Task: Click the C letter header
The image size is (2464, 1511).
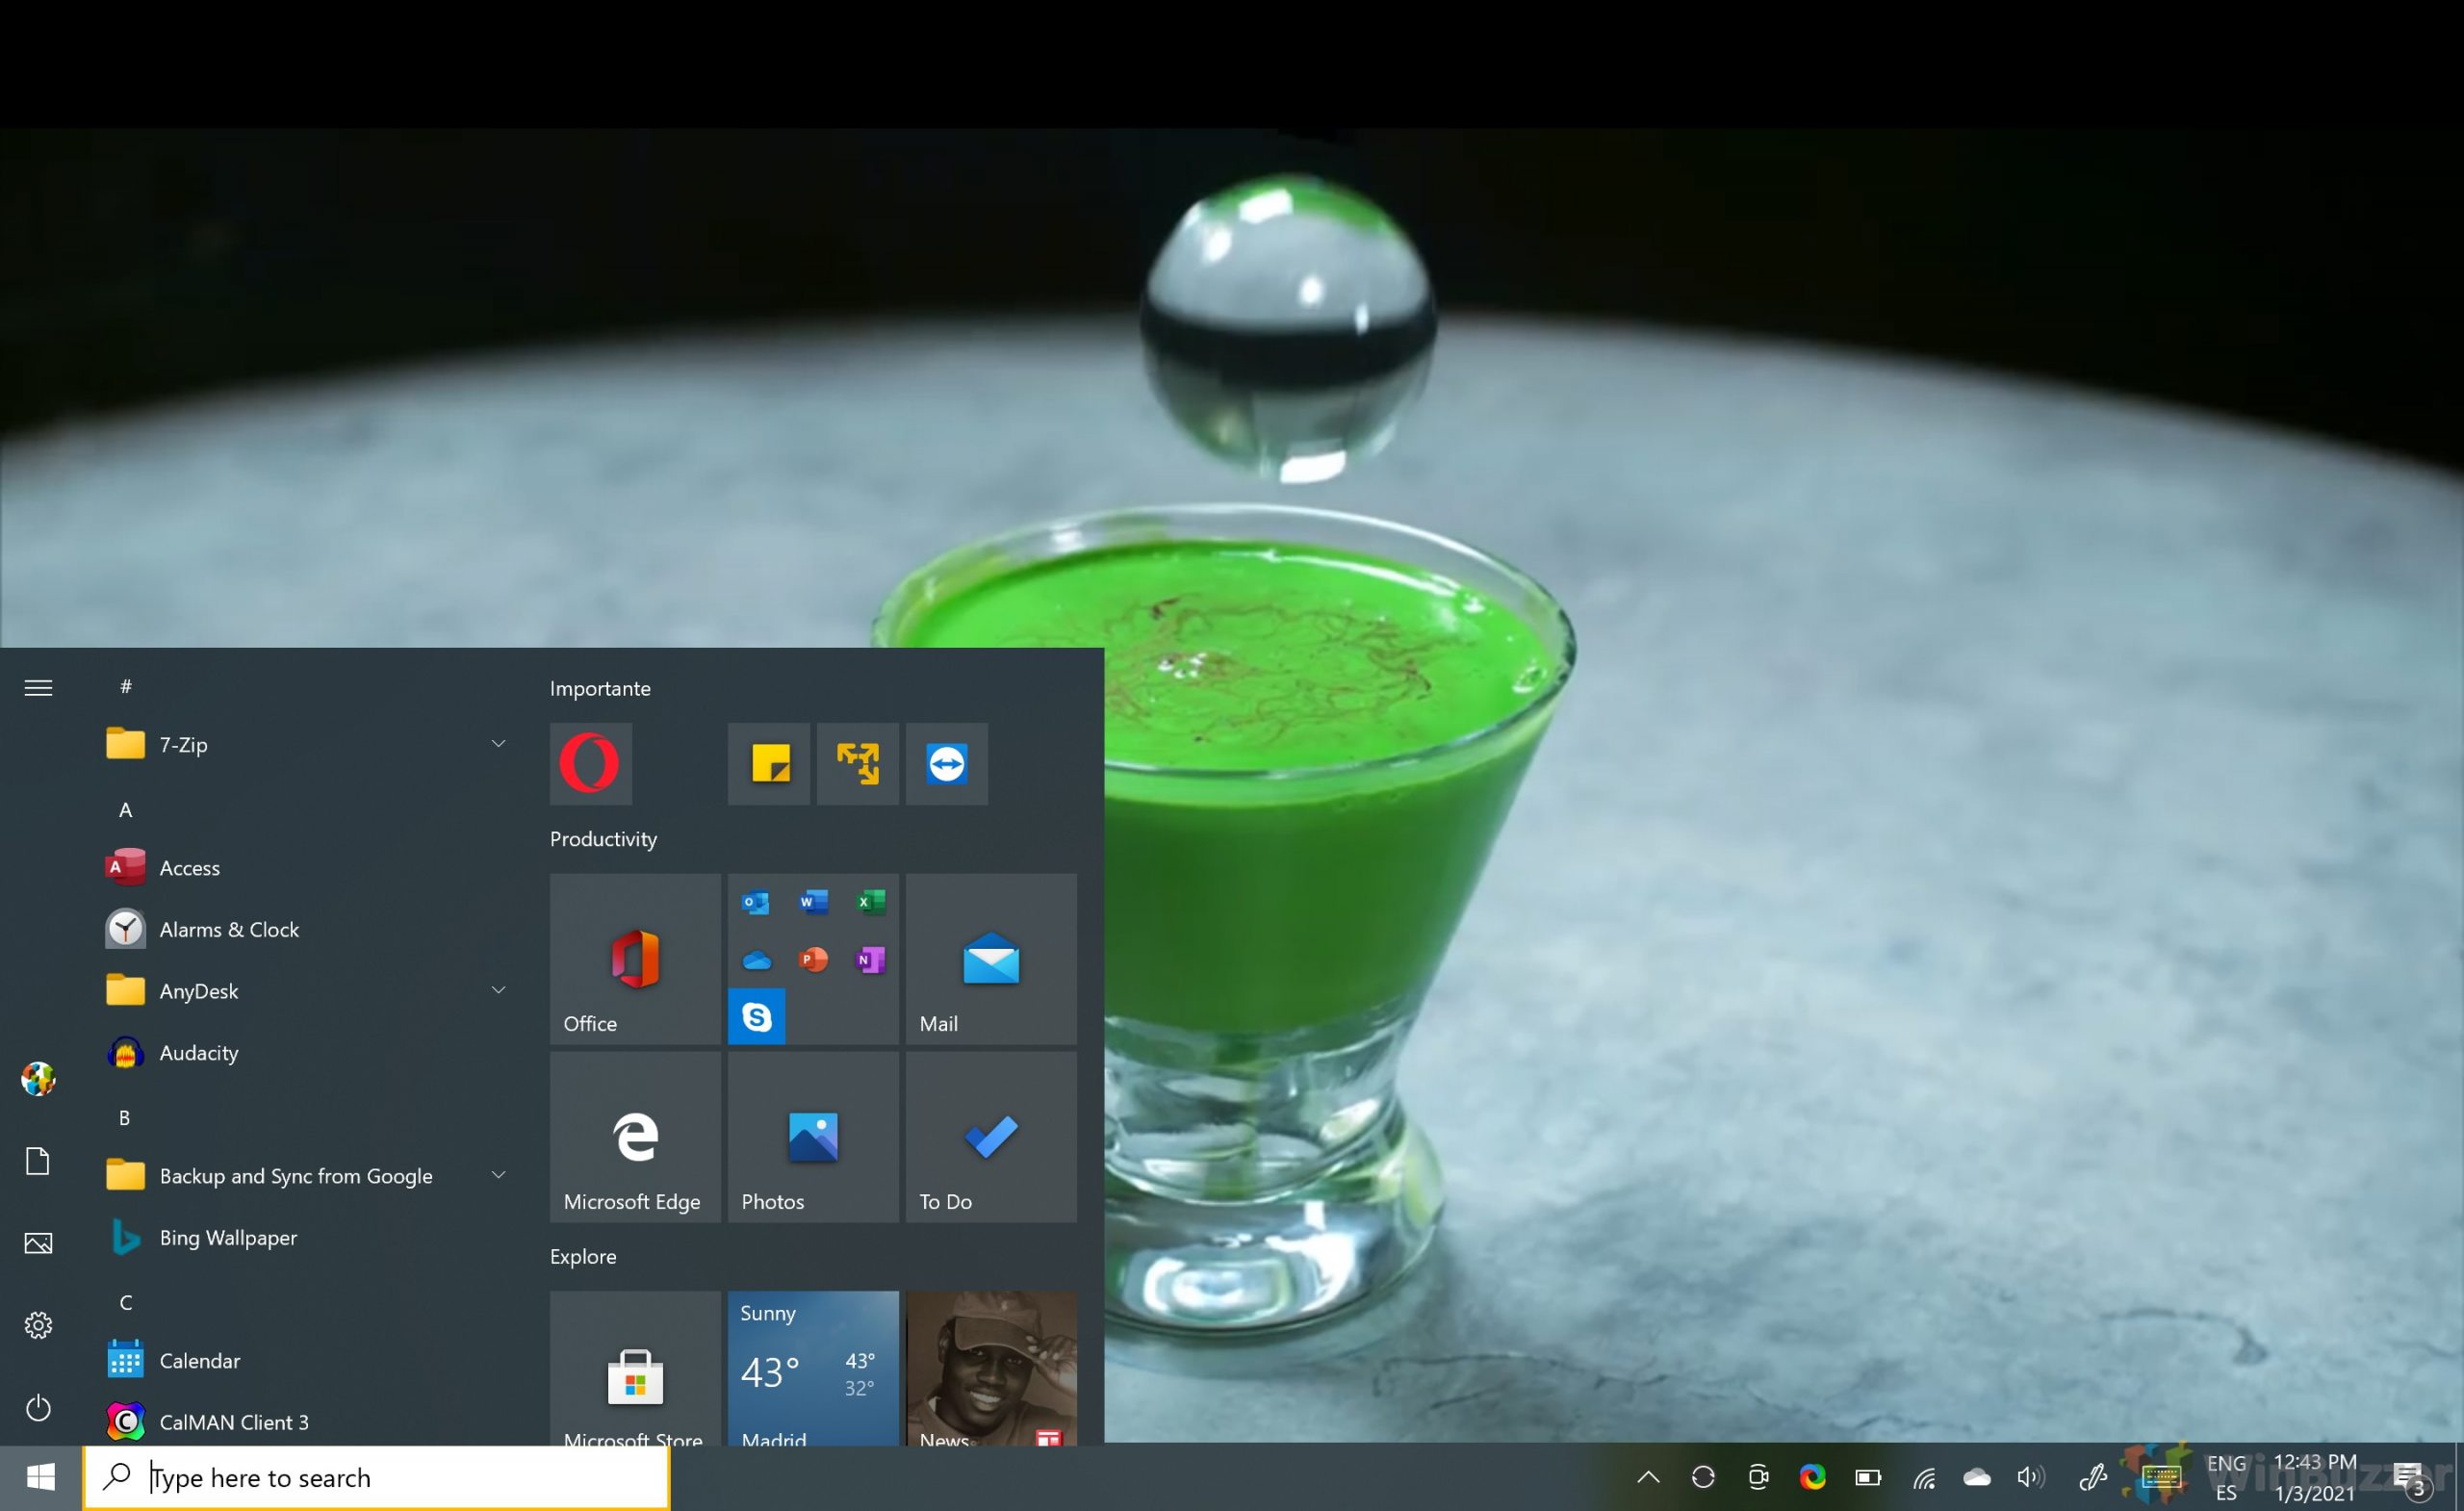Action: (126, 1302)
